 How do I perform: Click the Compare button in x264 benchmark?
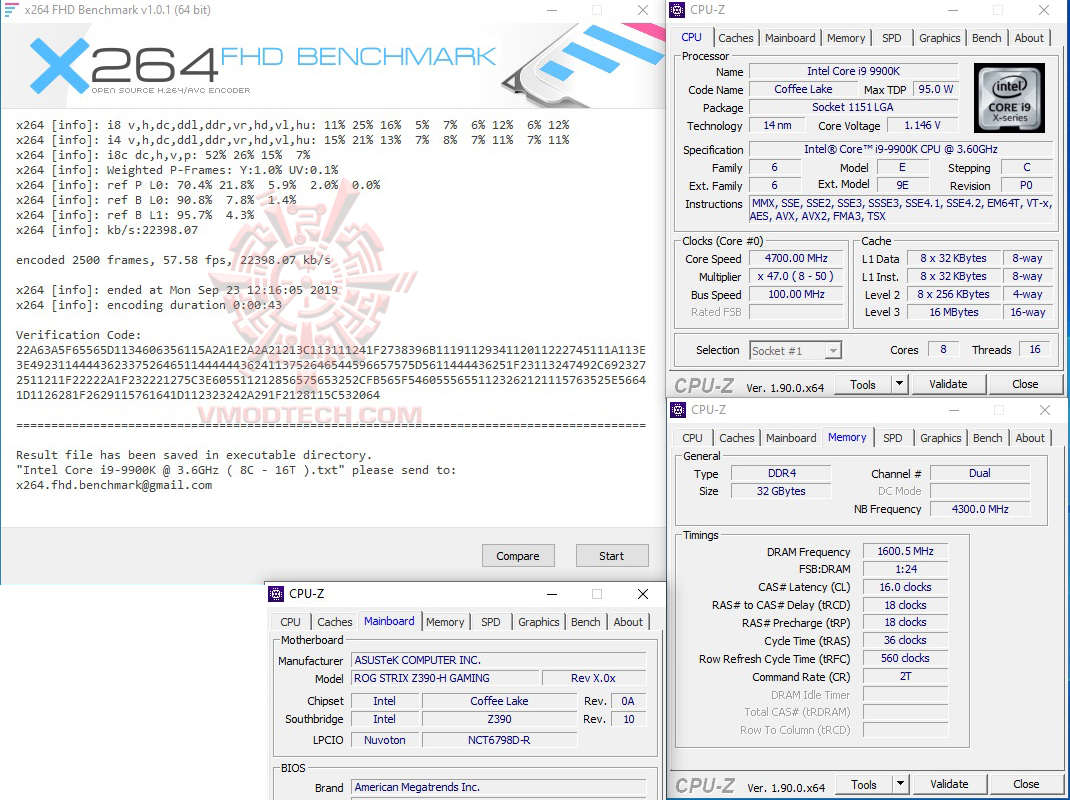point(518,556)
